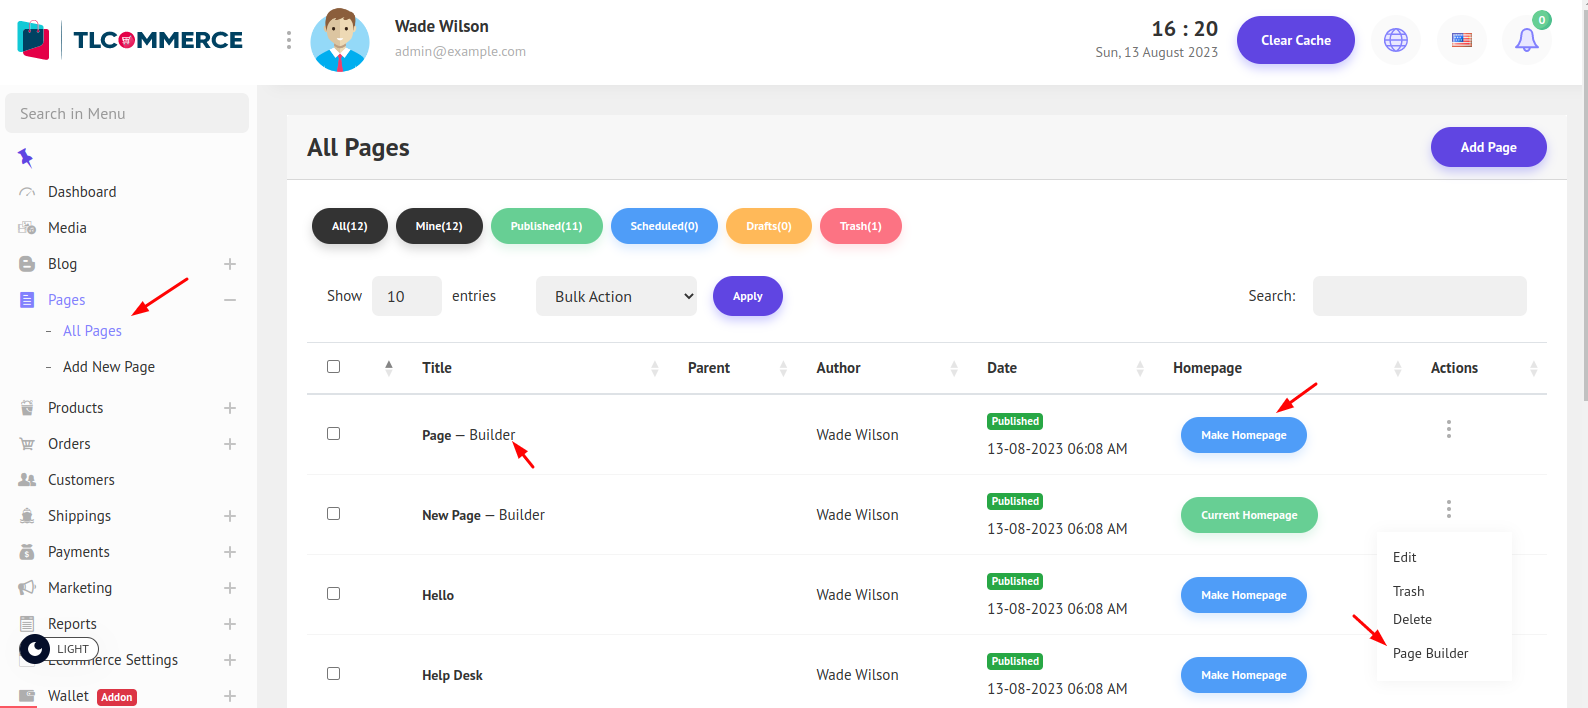Click the Add Page button
Image resolution: width=1588 pixels, height=708 pixels.
click(x=1488, y=147)
